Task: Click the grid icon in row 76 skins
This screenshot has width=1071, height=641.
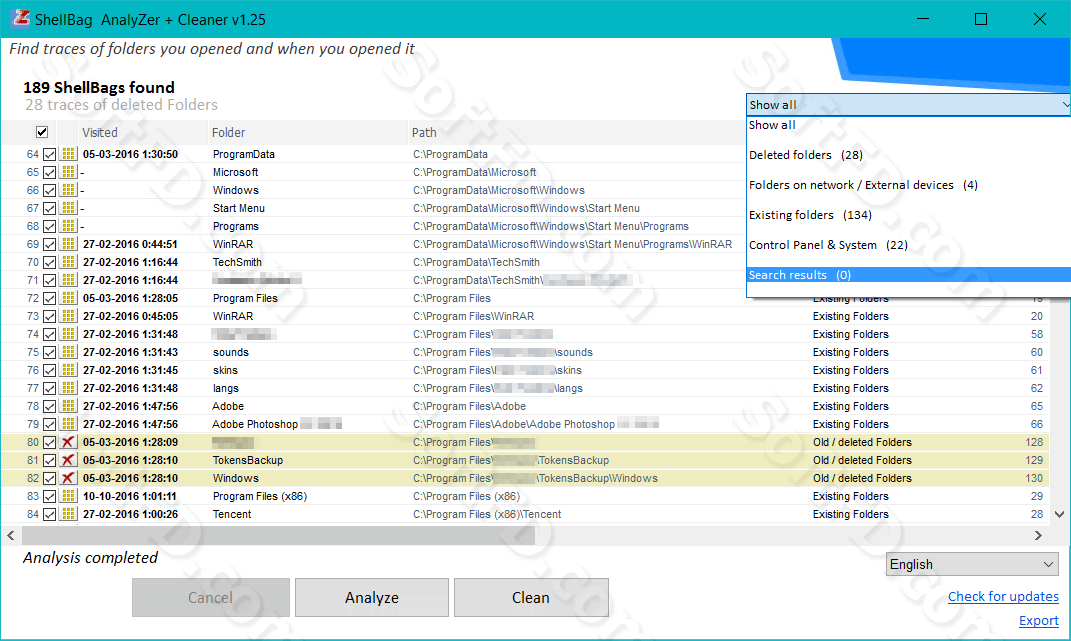Action: 68,370
